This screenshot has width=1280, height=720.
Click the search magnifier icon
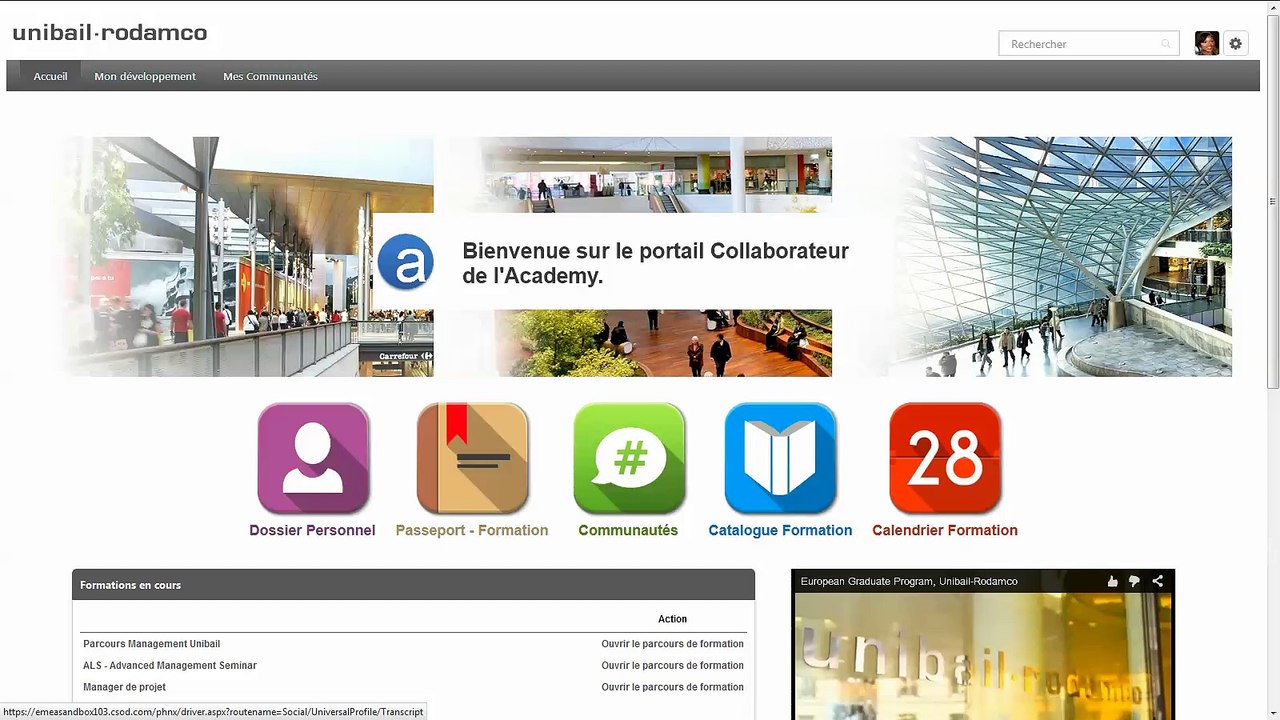1166,44
